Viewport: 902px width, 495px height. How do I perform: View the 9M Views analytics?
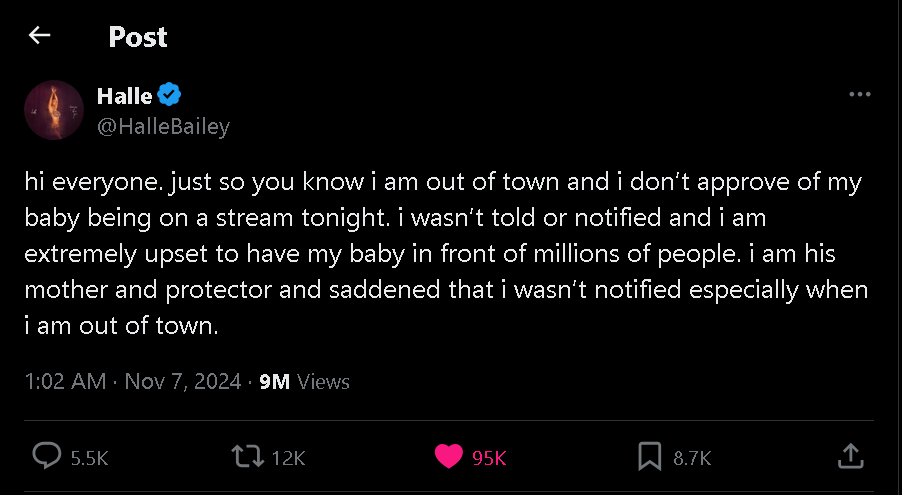(304, 381)
